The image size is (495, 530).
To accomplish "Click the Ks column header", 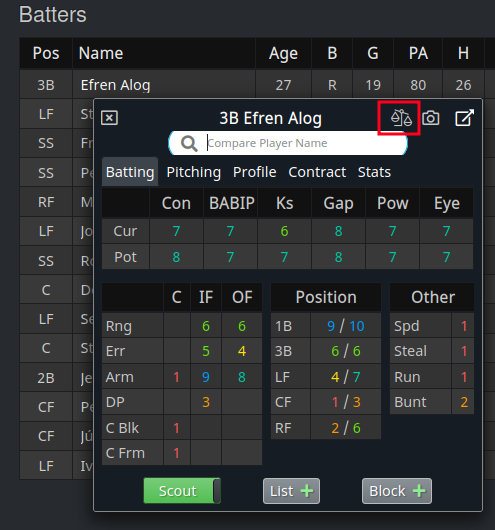I will tap(284, 203).
